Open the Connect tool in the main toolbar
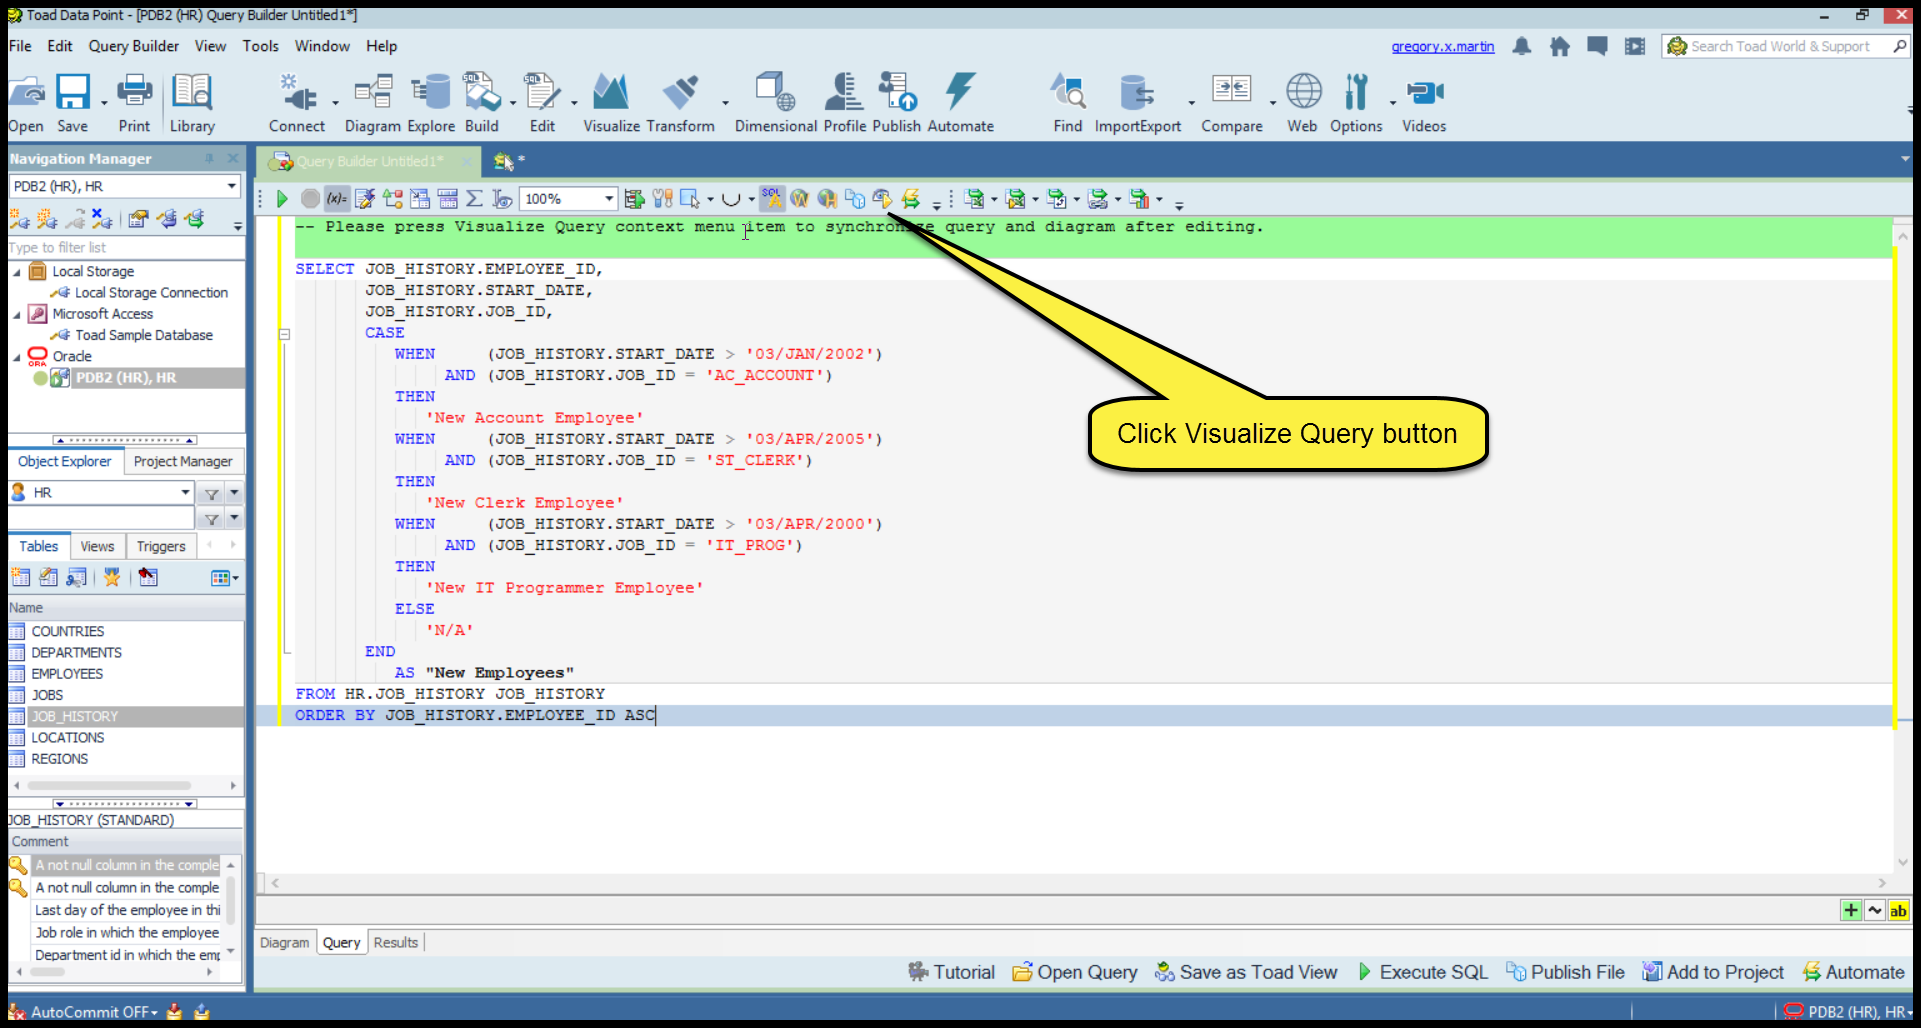The image size is (1921, 1028). 297,103
